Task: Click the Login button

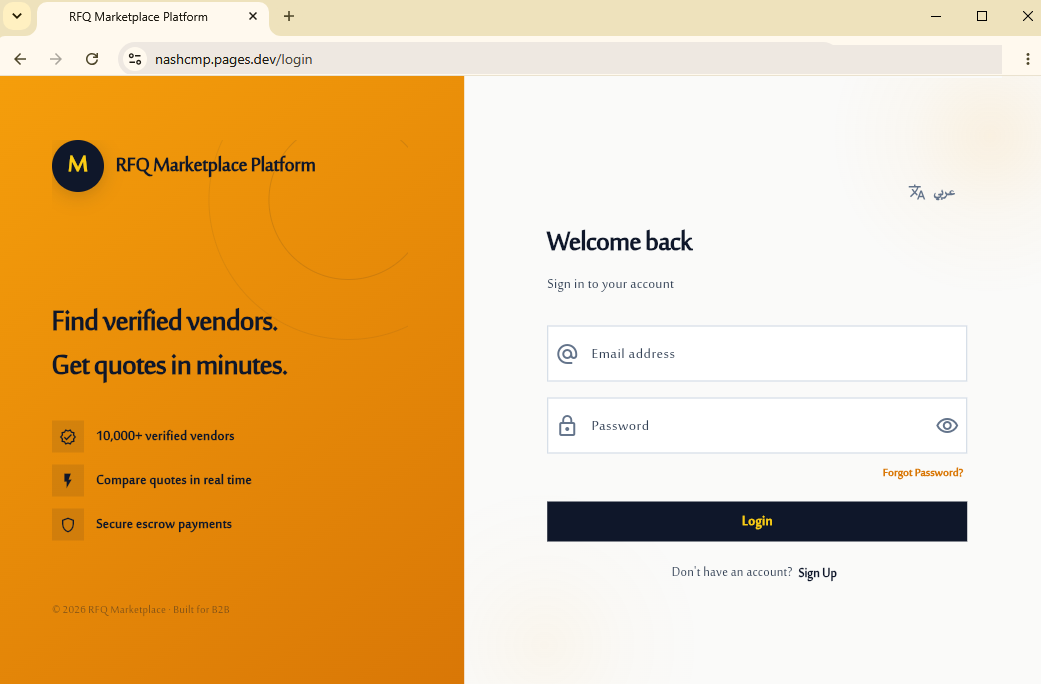Action: (x=757, y=521)
